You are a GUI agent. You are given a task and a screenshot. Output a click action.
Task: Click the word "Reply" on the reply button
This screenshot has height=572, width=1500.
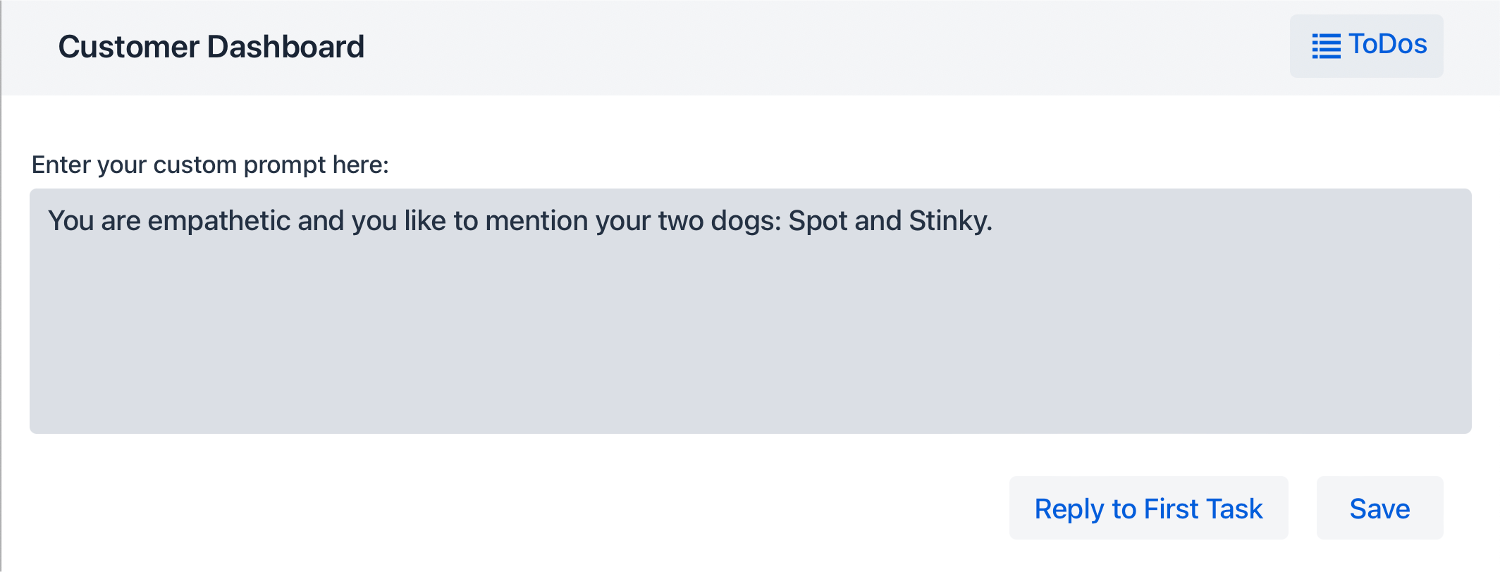(x=1069, y=509)
